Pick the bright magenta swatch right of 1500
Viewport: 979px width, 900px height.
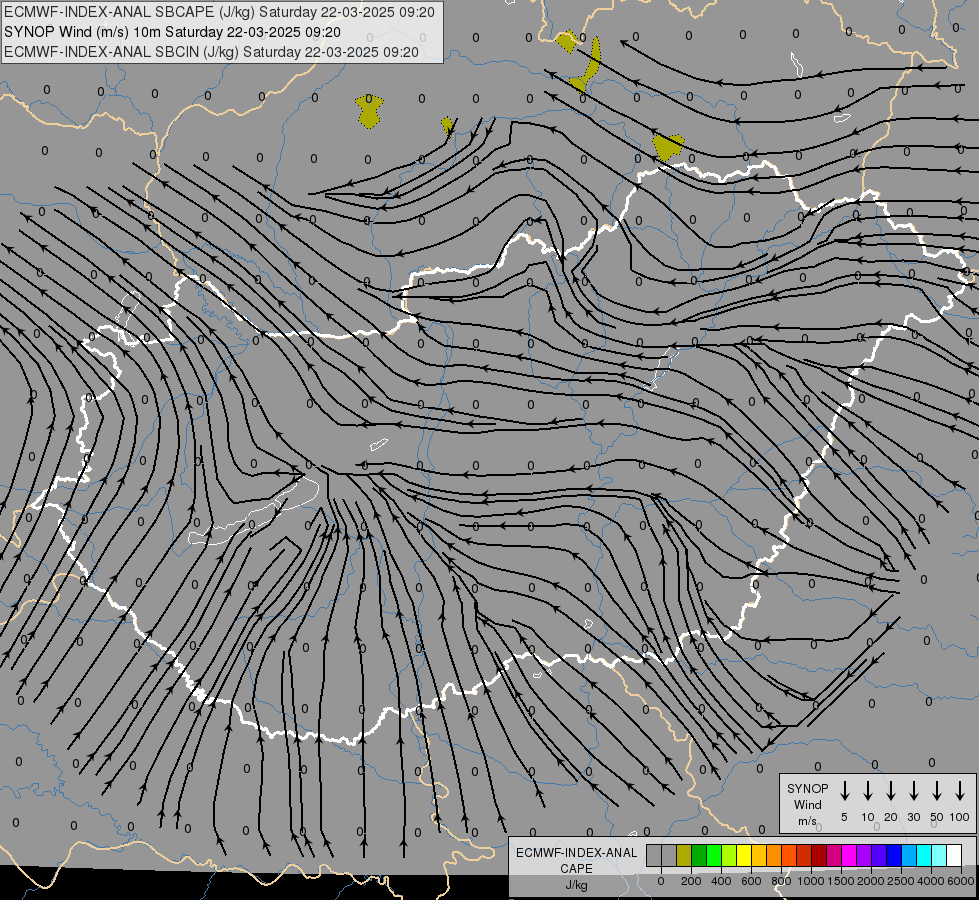(849, 855)
